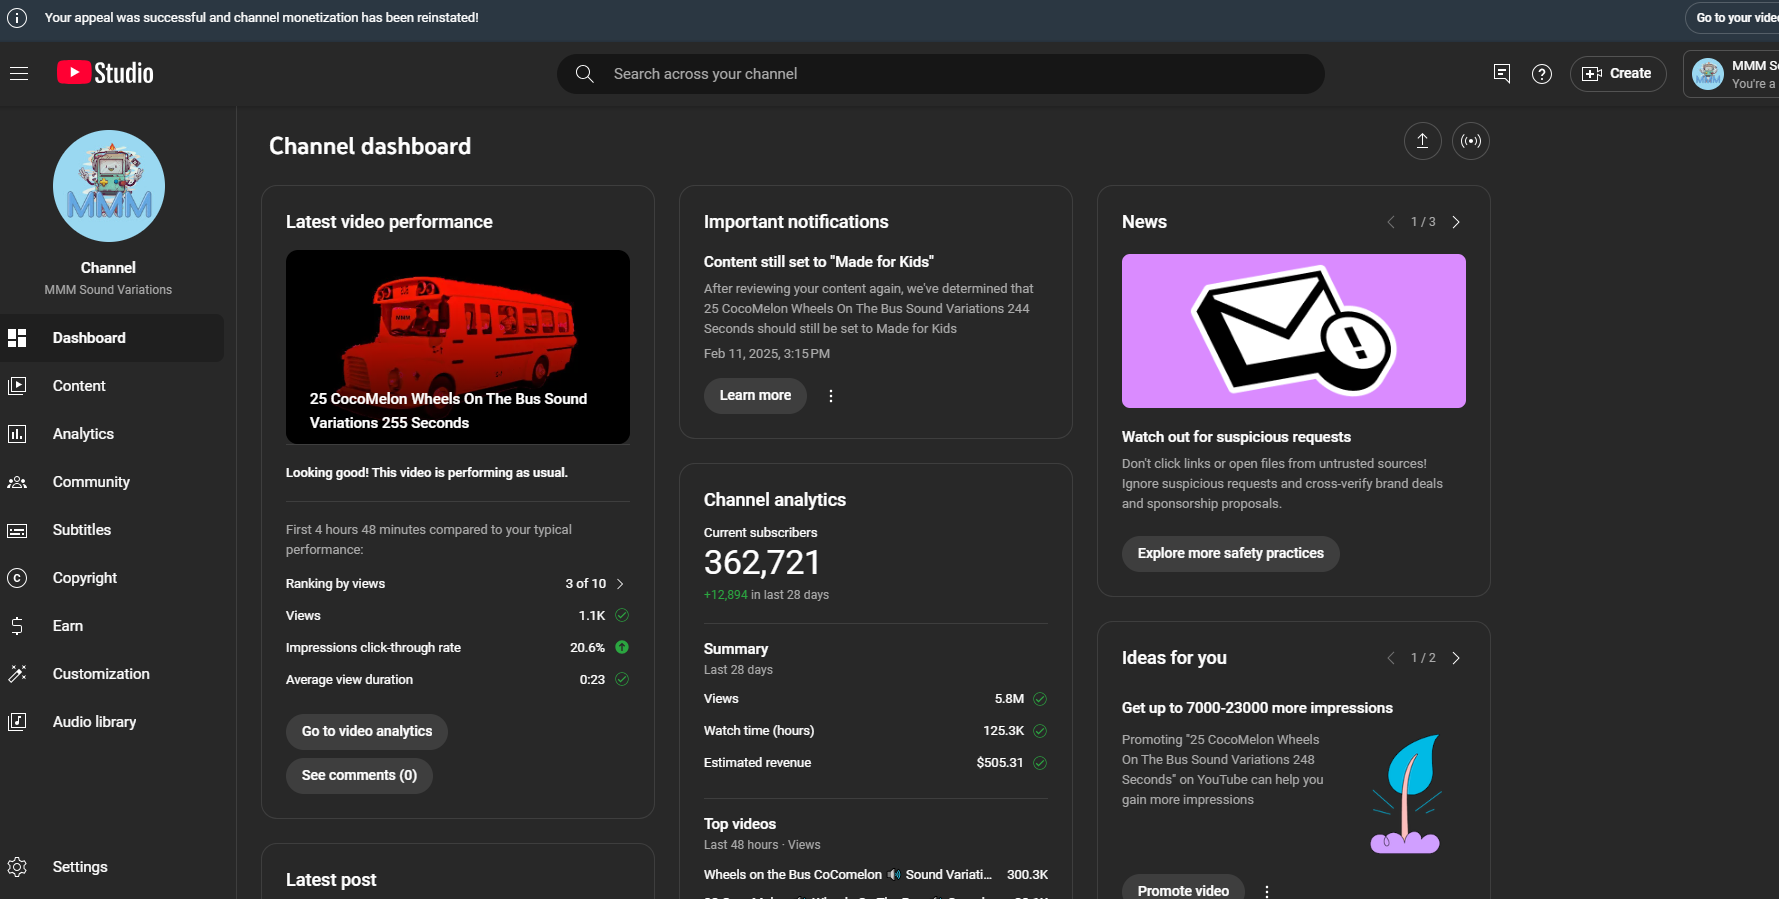Go to previous News card
1779x899 pixels.
pyautogui.click(x=1390, y=222)
